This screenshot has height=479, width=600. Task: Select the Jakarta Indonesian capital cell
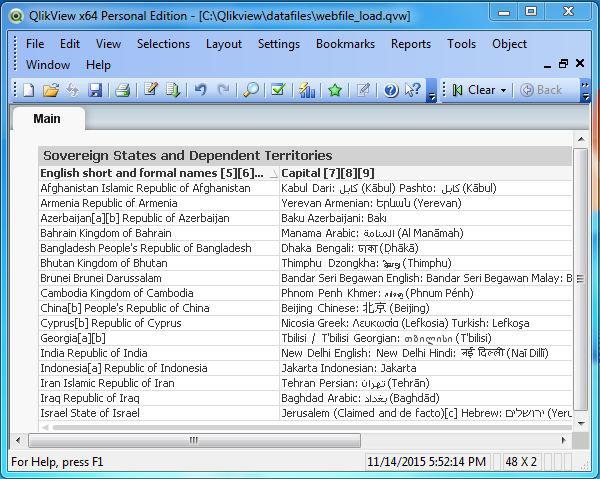(426, 368)
